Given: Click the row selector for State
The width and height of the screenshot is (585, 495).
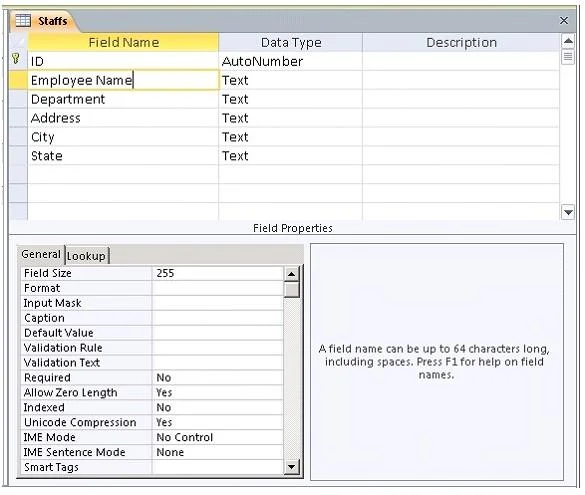Looking at the screenshot, I should pos(18,156).
